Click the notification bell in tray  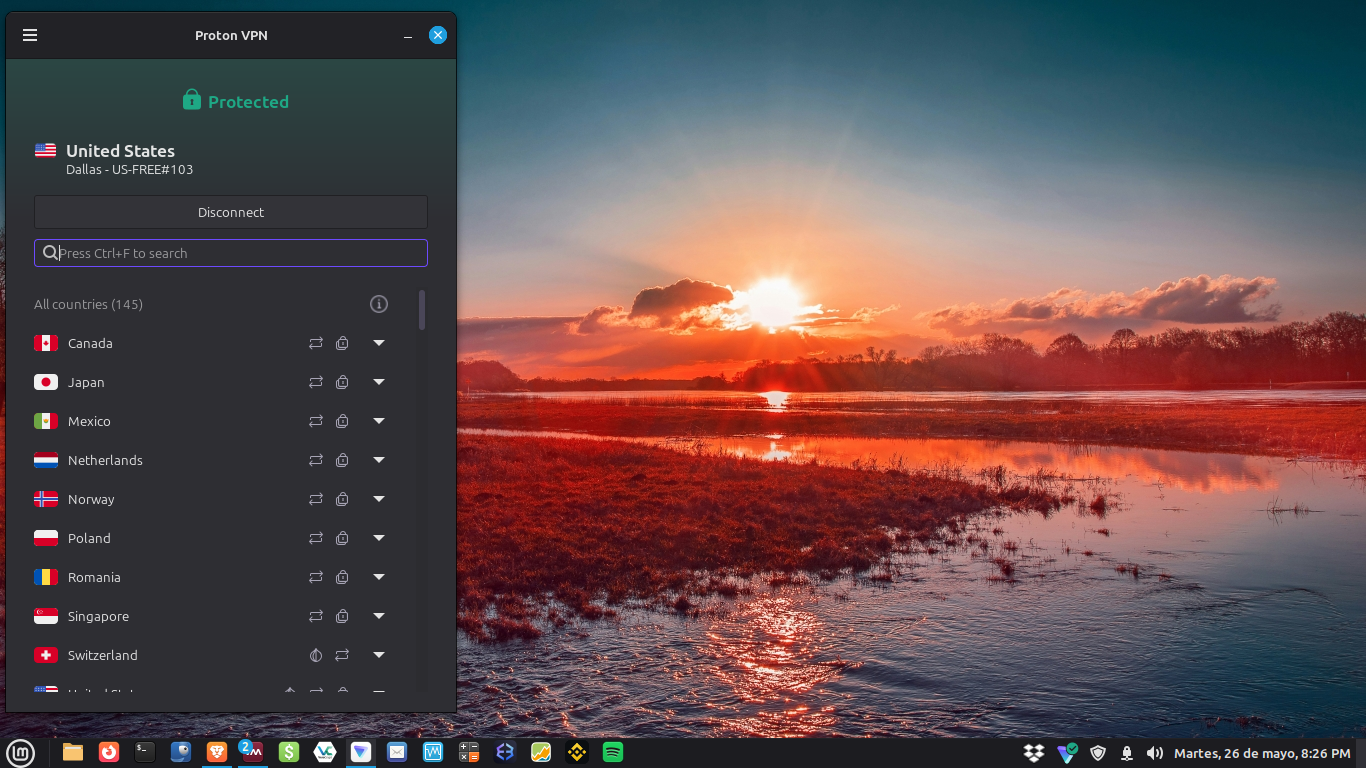[1127, 753]
